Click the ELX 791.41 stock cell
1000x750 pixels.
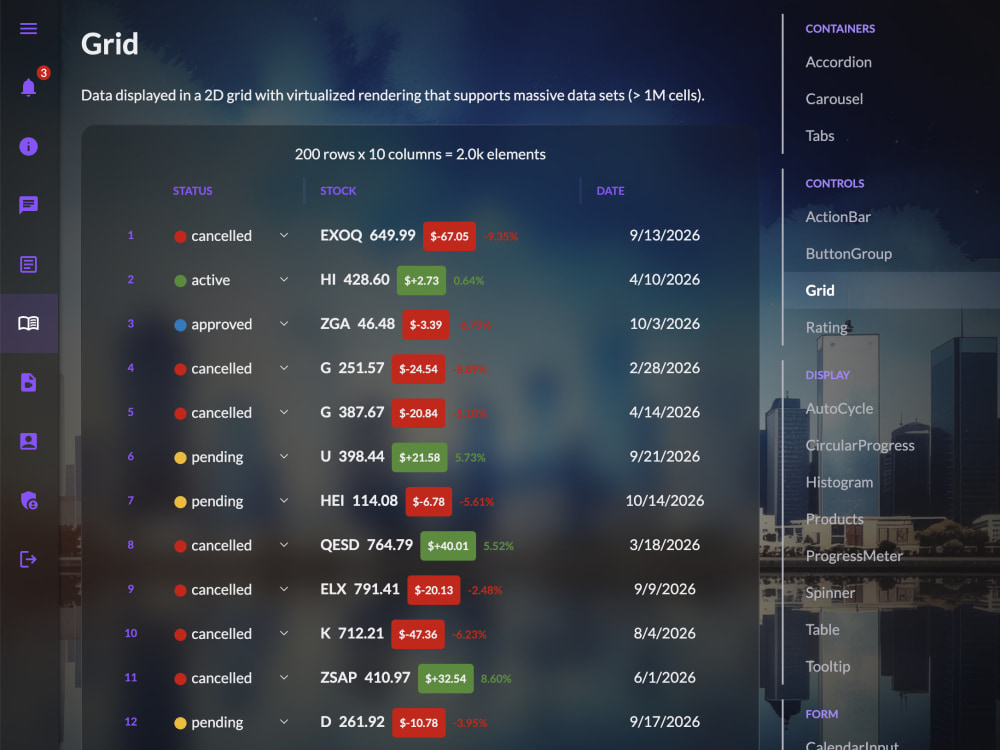[360, 589]
